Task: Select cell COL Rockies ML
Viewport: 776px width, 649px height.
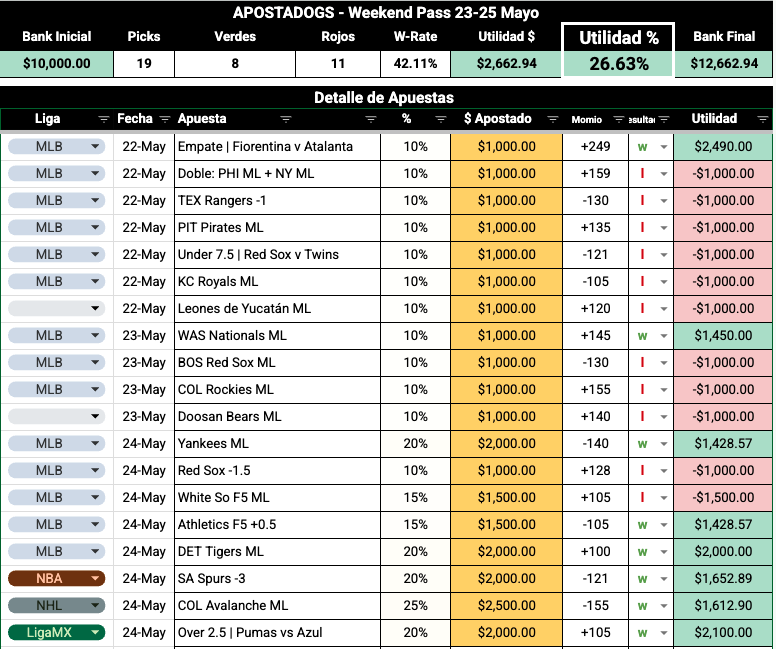Action: (x=277, y=390)
